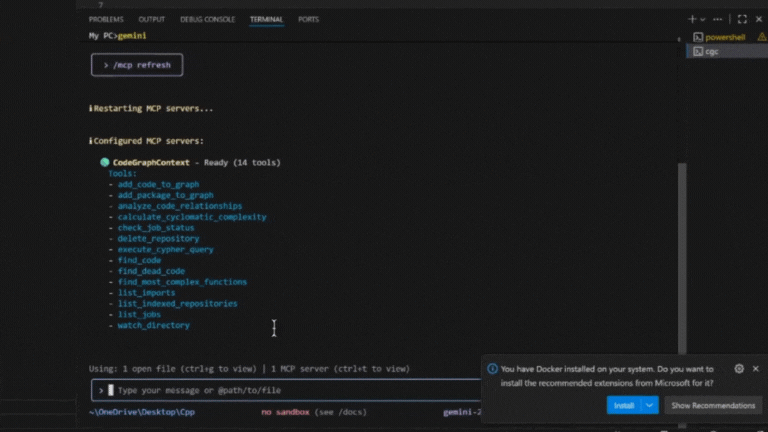This screenshot has width=768, height=432.
Task: Click Install in the Docker notification
Action: coord(623,405)
